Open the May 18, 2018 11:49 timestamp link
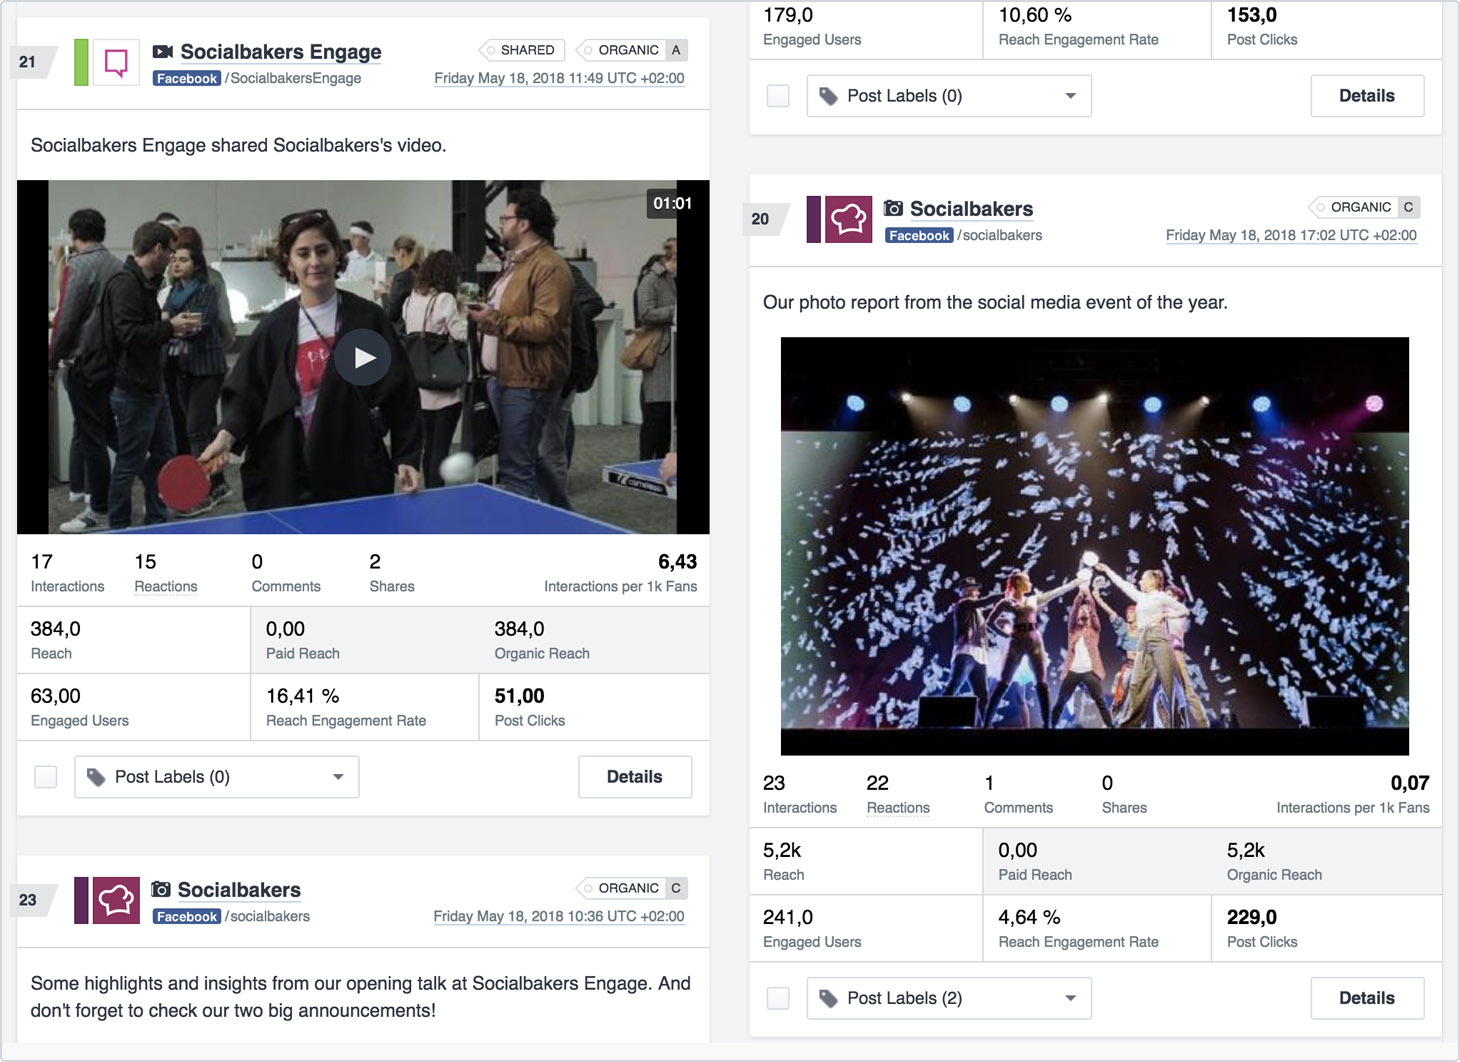The height and width of the screenshot is (1062, 1460). 559,78
